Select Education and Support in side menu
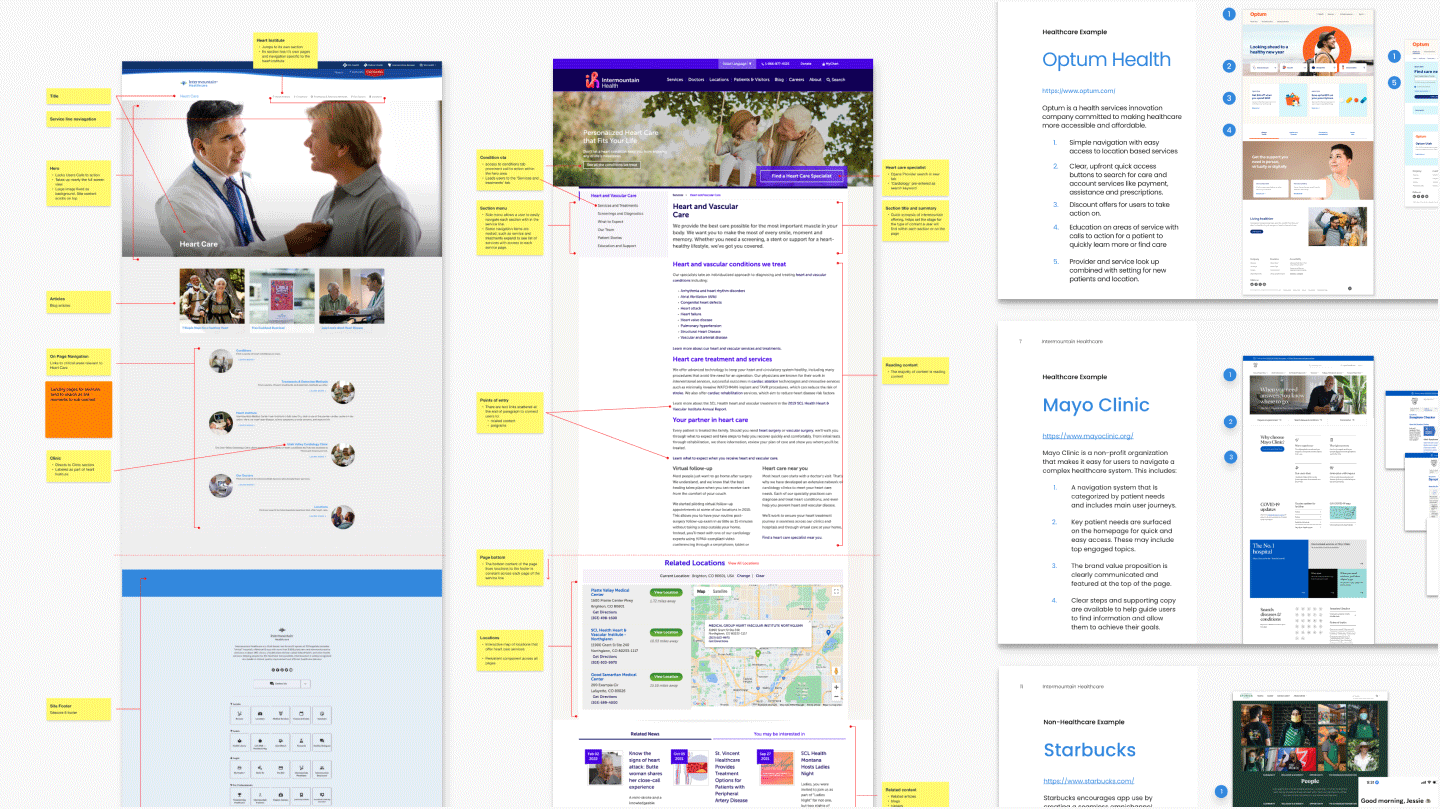This screenshot has height=809, width=1440. (617, 245)
